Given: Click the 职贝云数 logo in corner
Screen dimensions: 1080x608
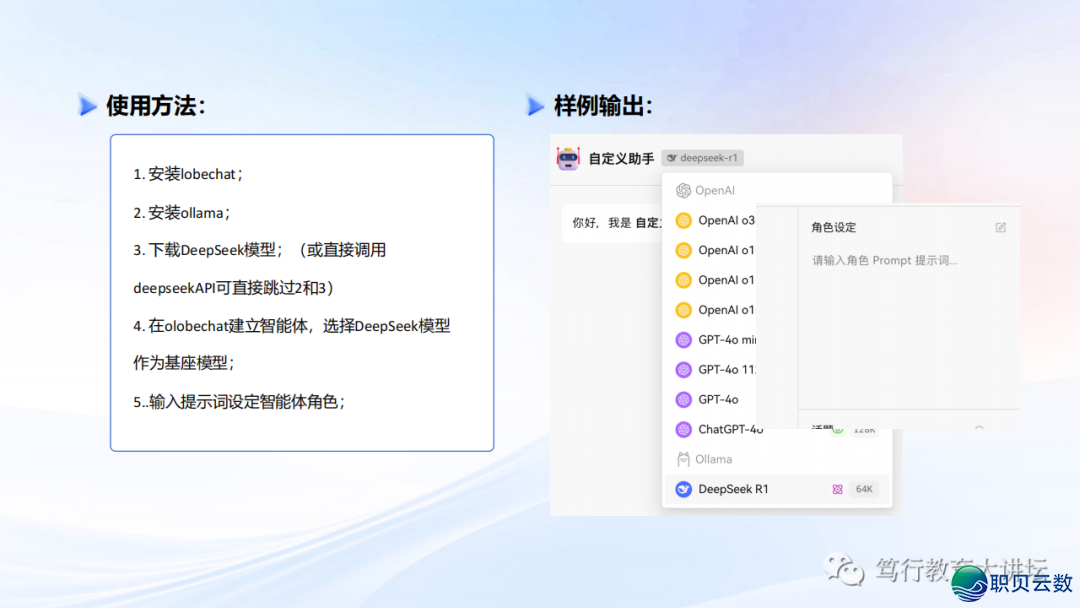Looking at the screenshot, I should (1012, 581).
